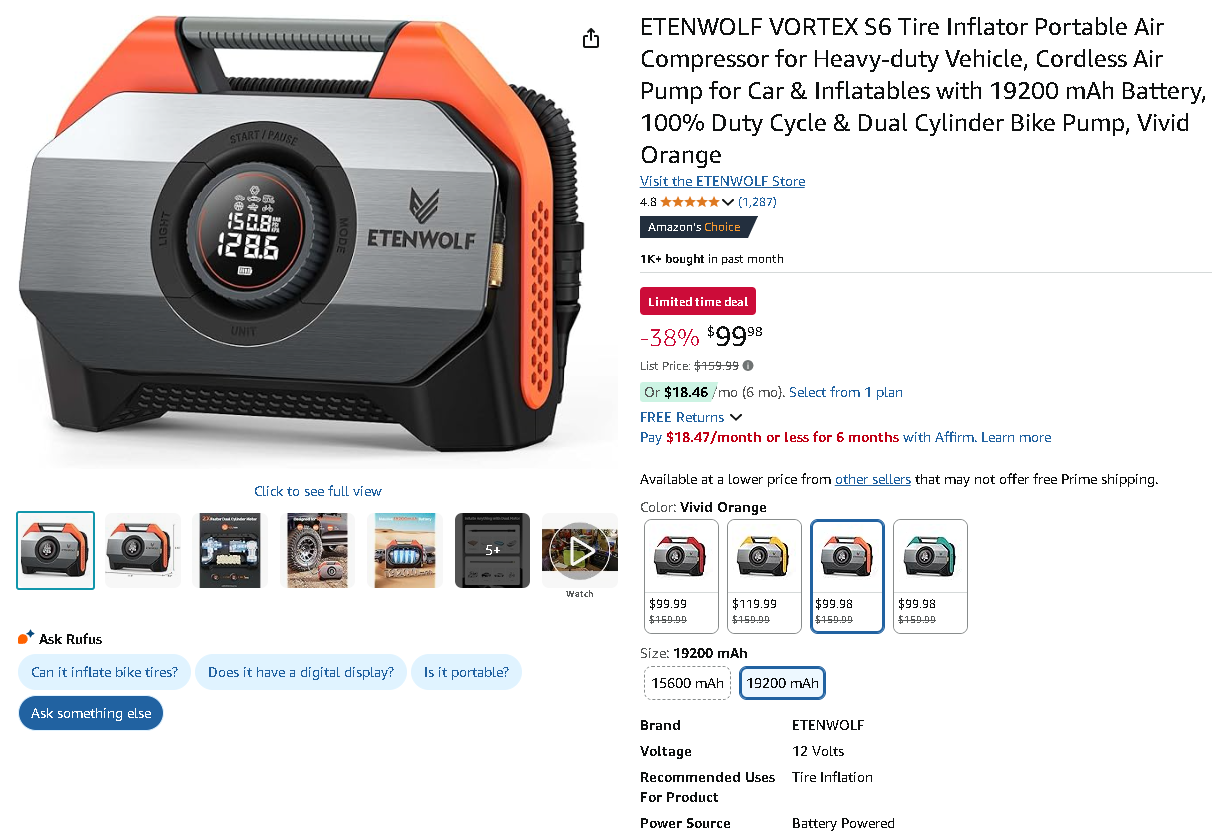Choose the yellow color variant at $119.99

[764, 576]
